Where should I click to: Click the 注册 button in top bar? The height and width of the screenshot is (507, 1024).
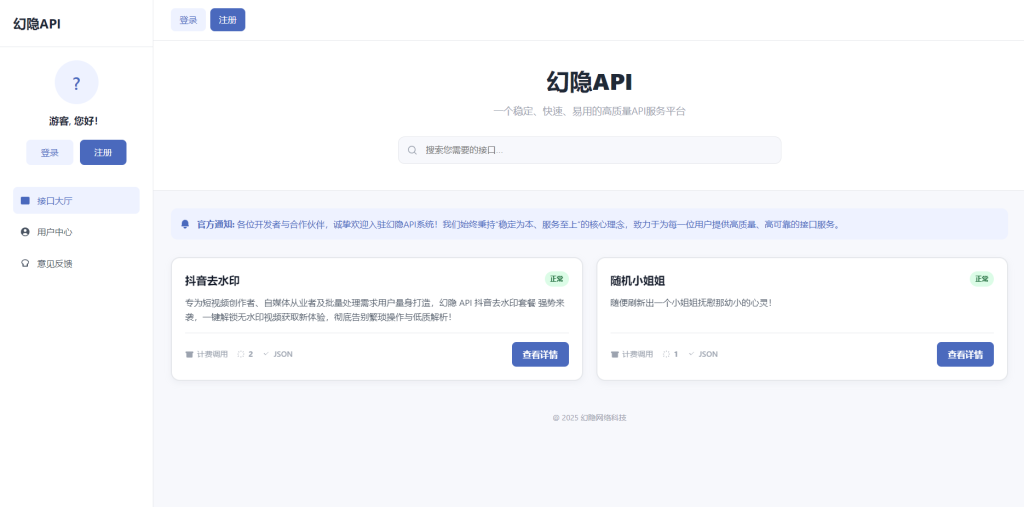tap(227, 20)
